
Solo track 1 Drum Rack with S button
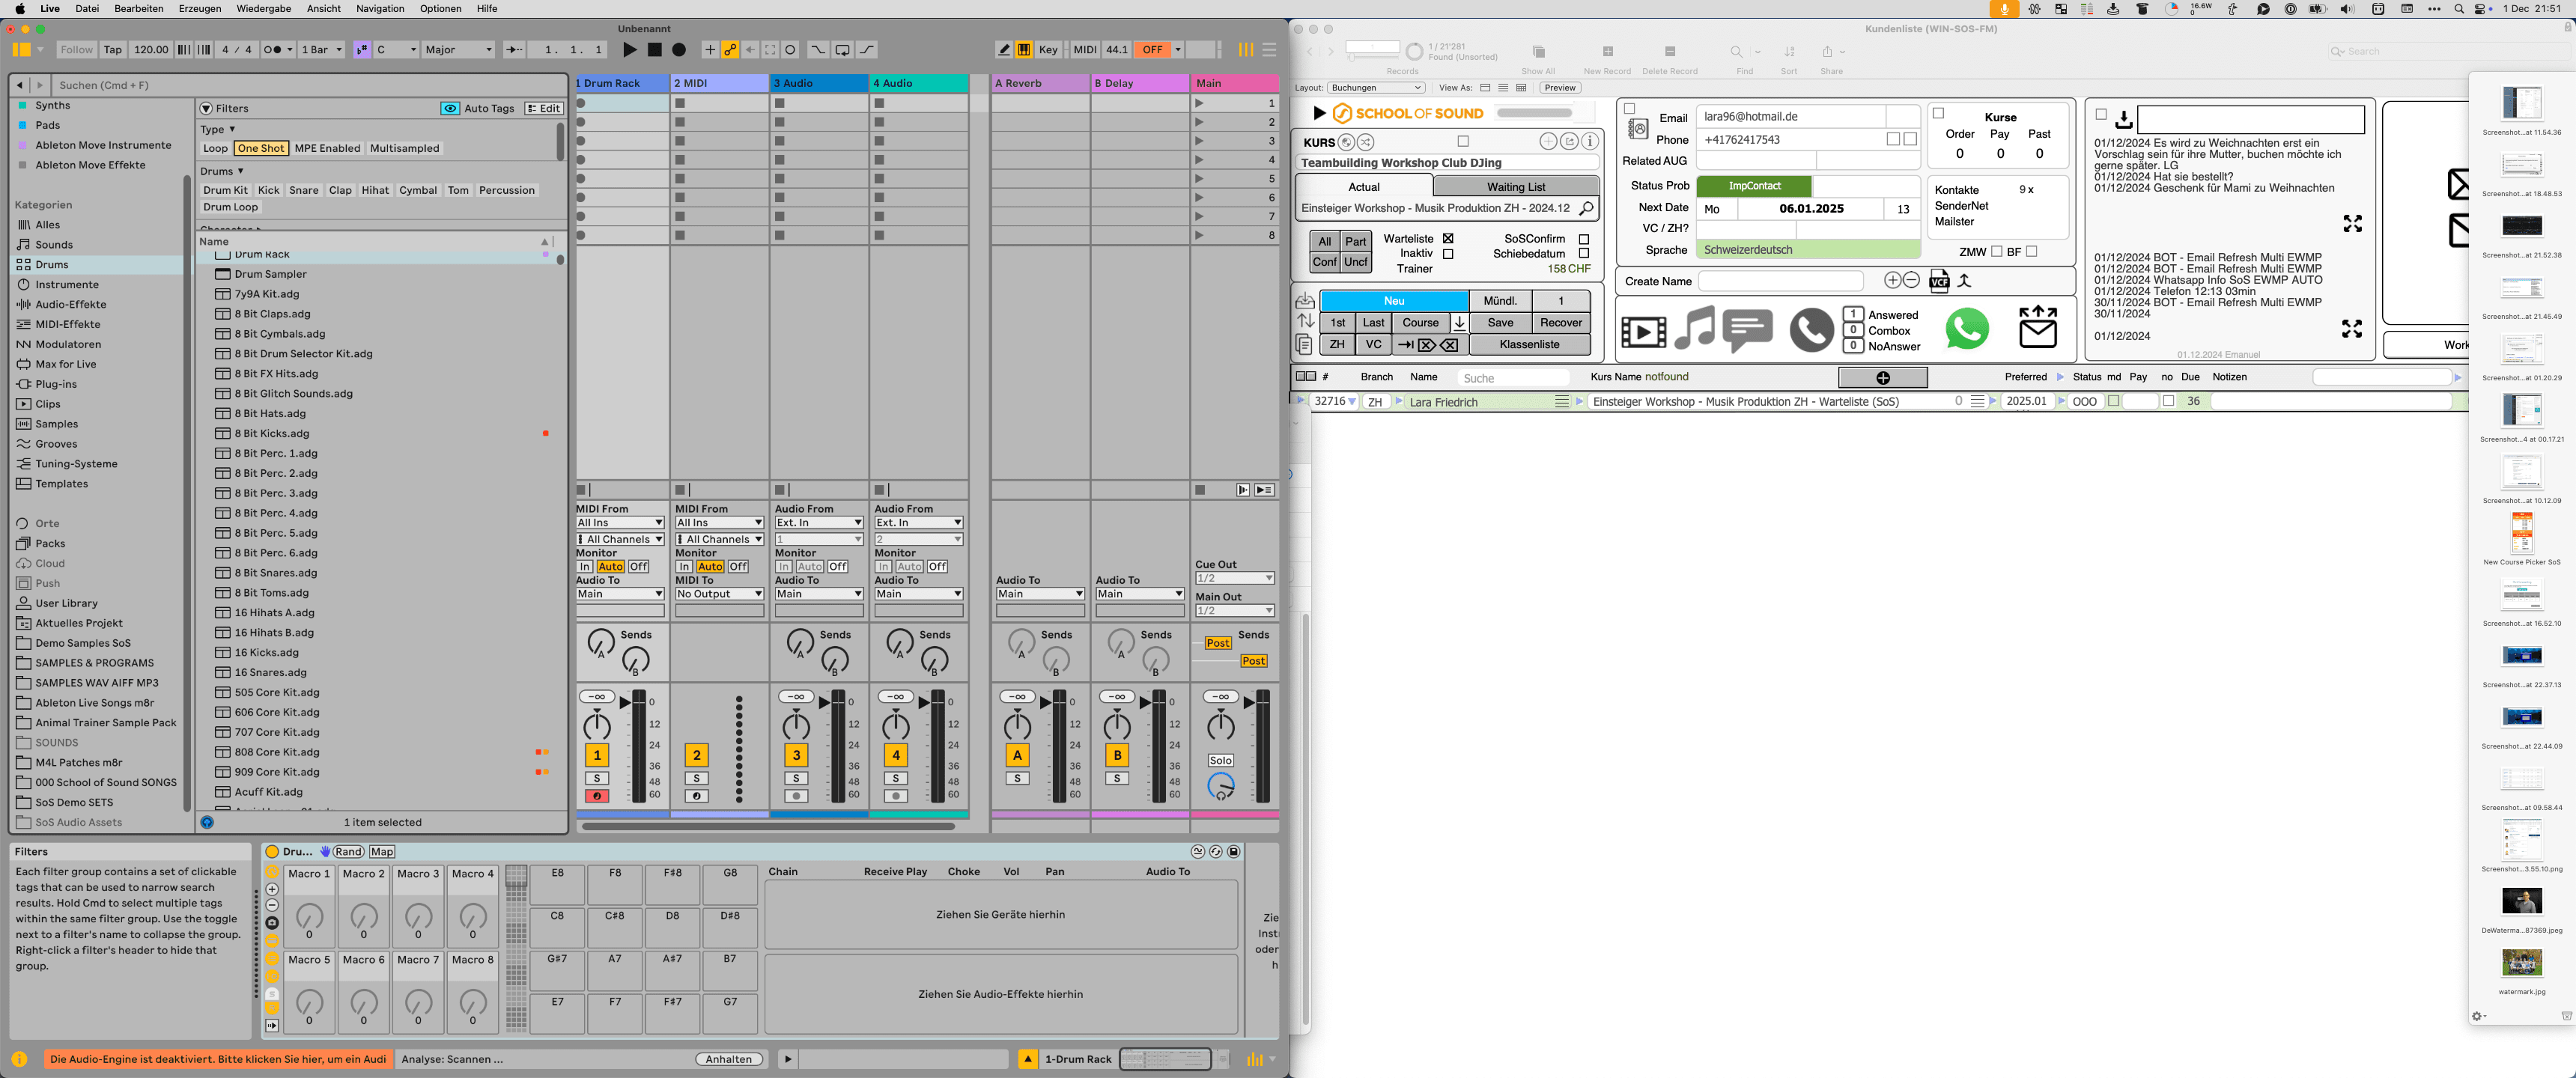coord(597,778)
